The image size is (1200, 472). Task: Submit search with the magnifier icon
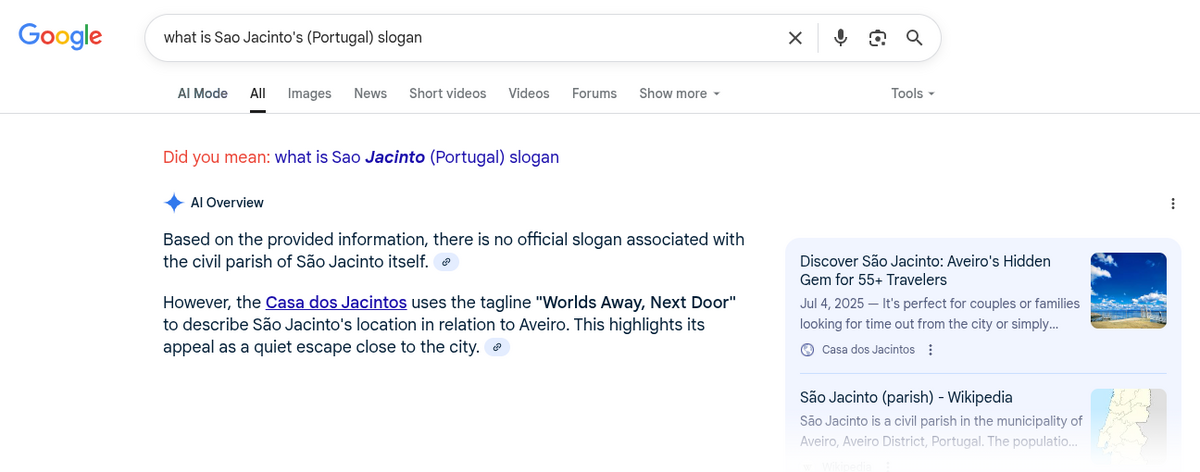click(x=914, y=38)
